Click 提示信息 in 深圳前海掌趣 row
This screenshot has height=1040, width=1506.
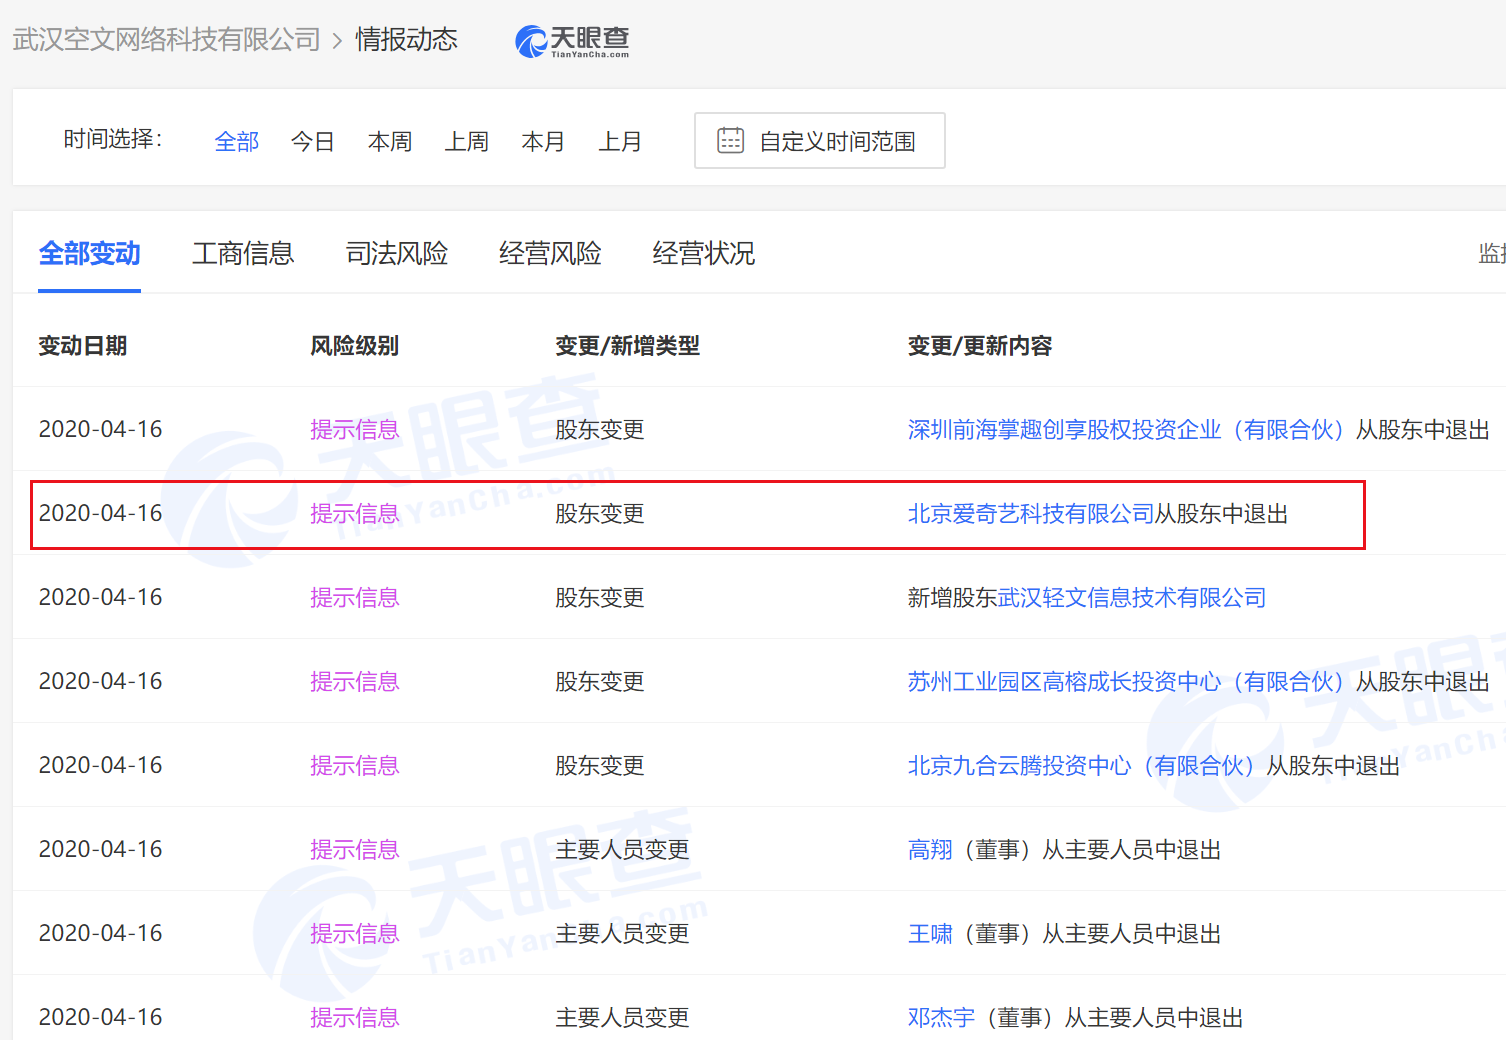pos(355,430)
